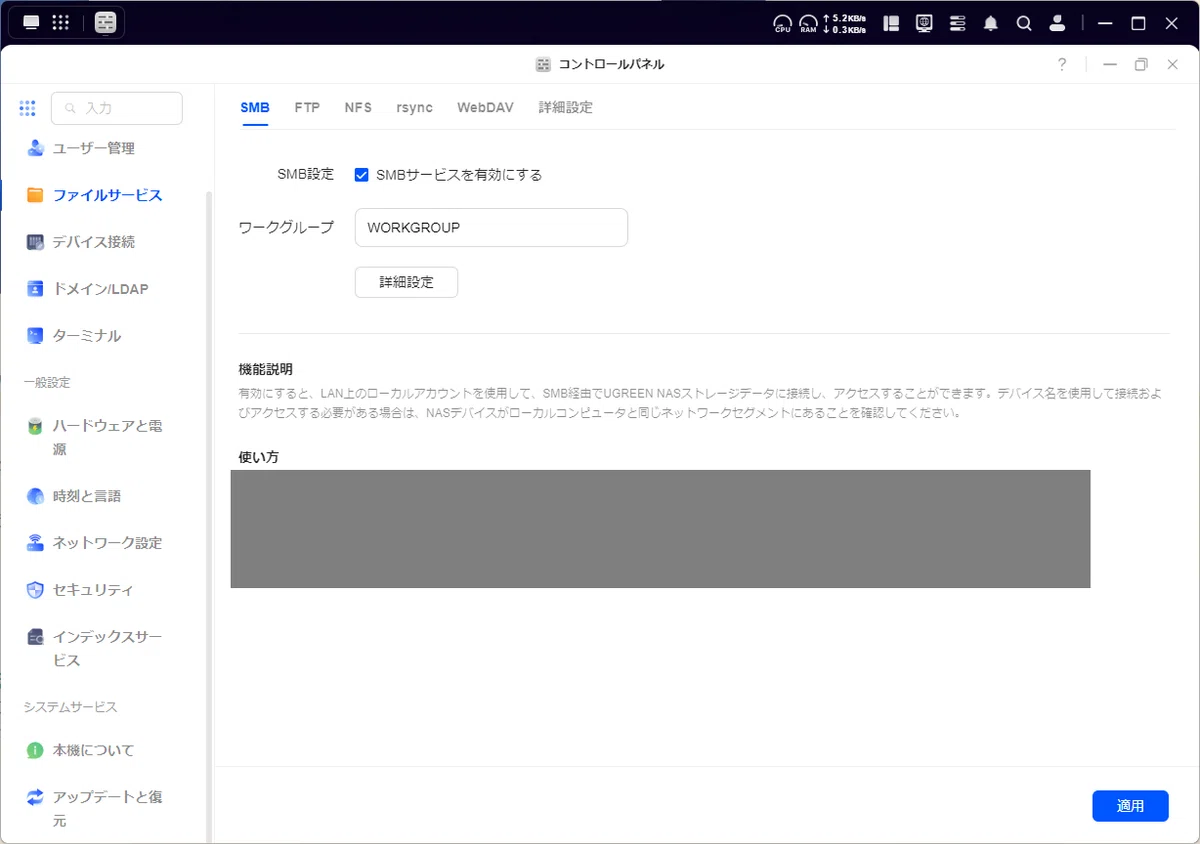This screenshot has height=844, width=1200.
Task: View the CPU usage gauge
Action: click(783, 23)
